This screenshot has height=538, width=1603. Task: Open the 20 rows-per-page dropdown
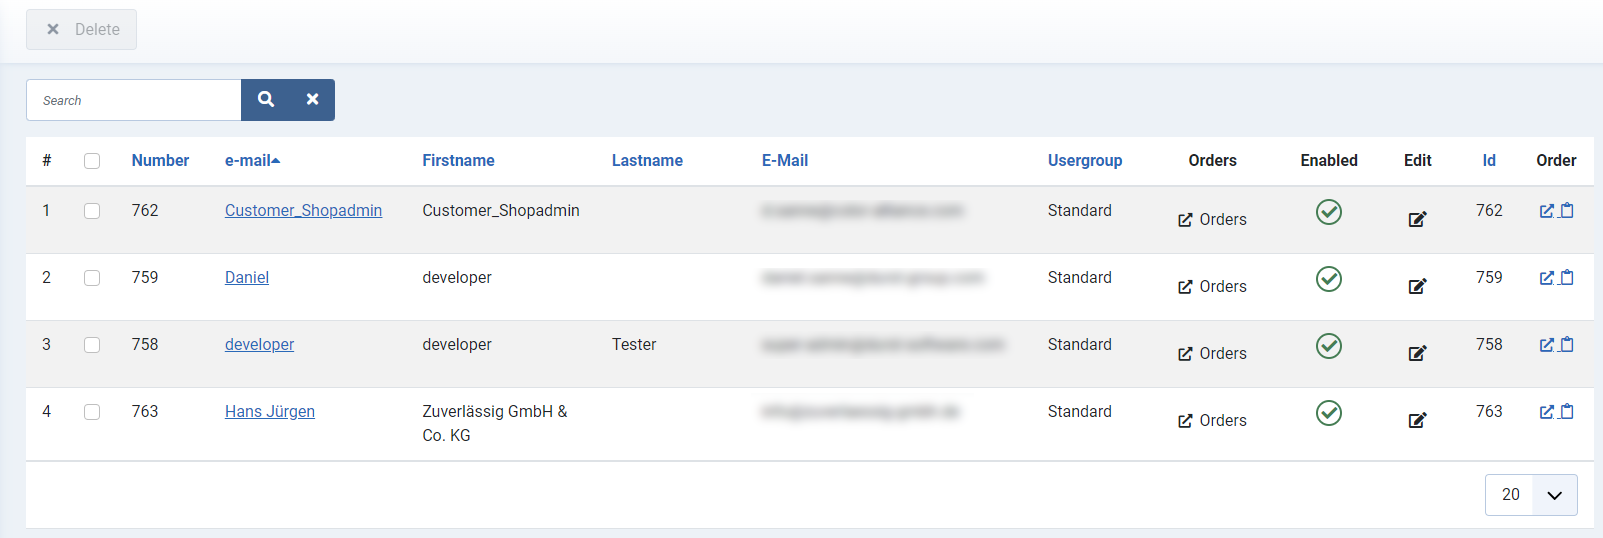(x=1531, y=495)
